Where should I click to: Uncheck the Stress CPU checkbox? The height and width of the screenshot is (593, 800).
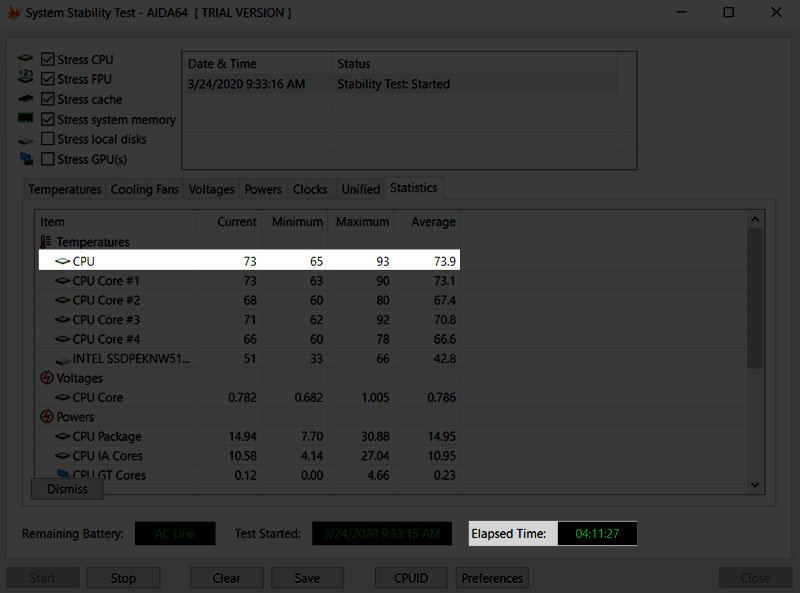point(47,59)
